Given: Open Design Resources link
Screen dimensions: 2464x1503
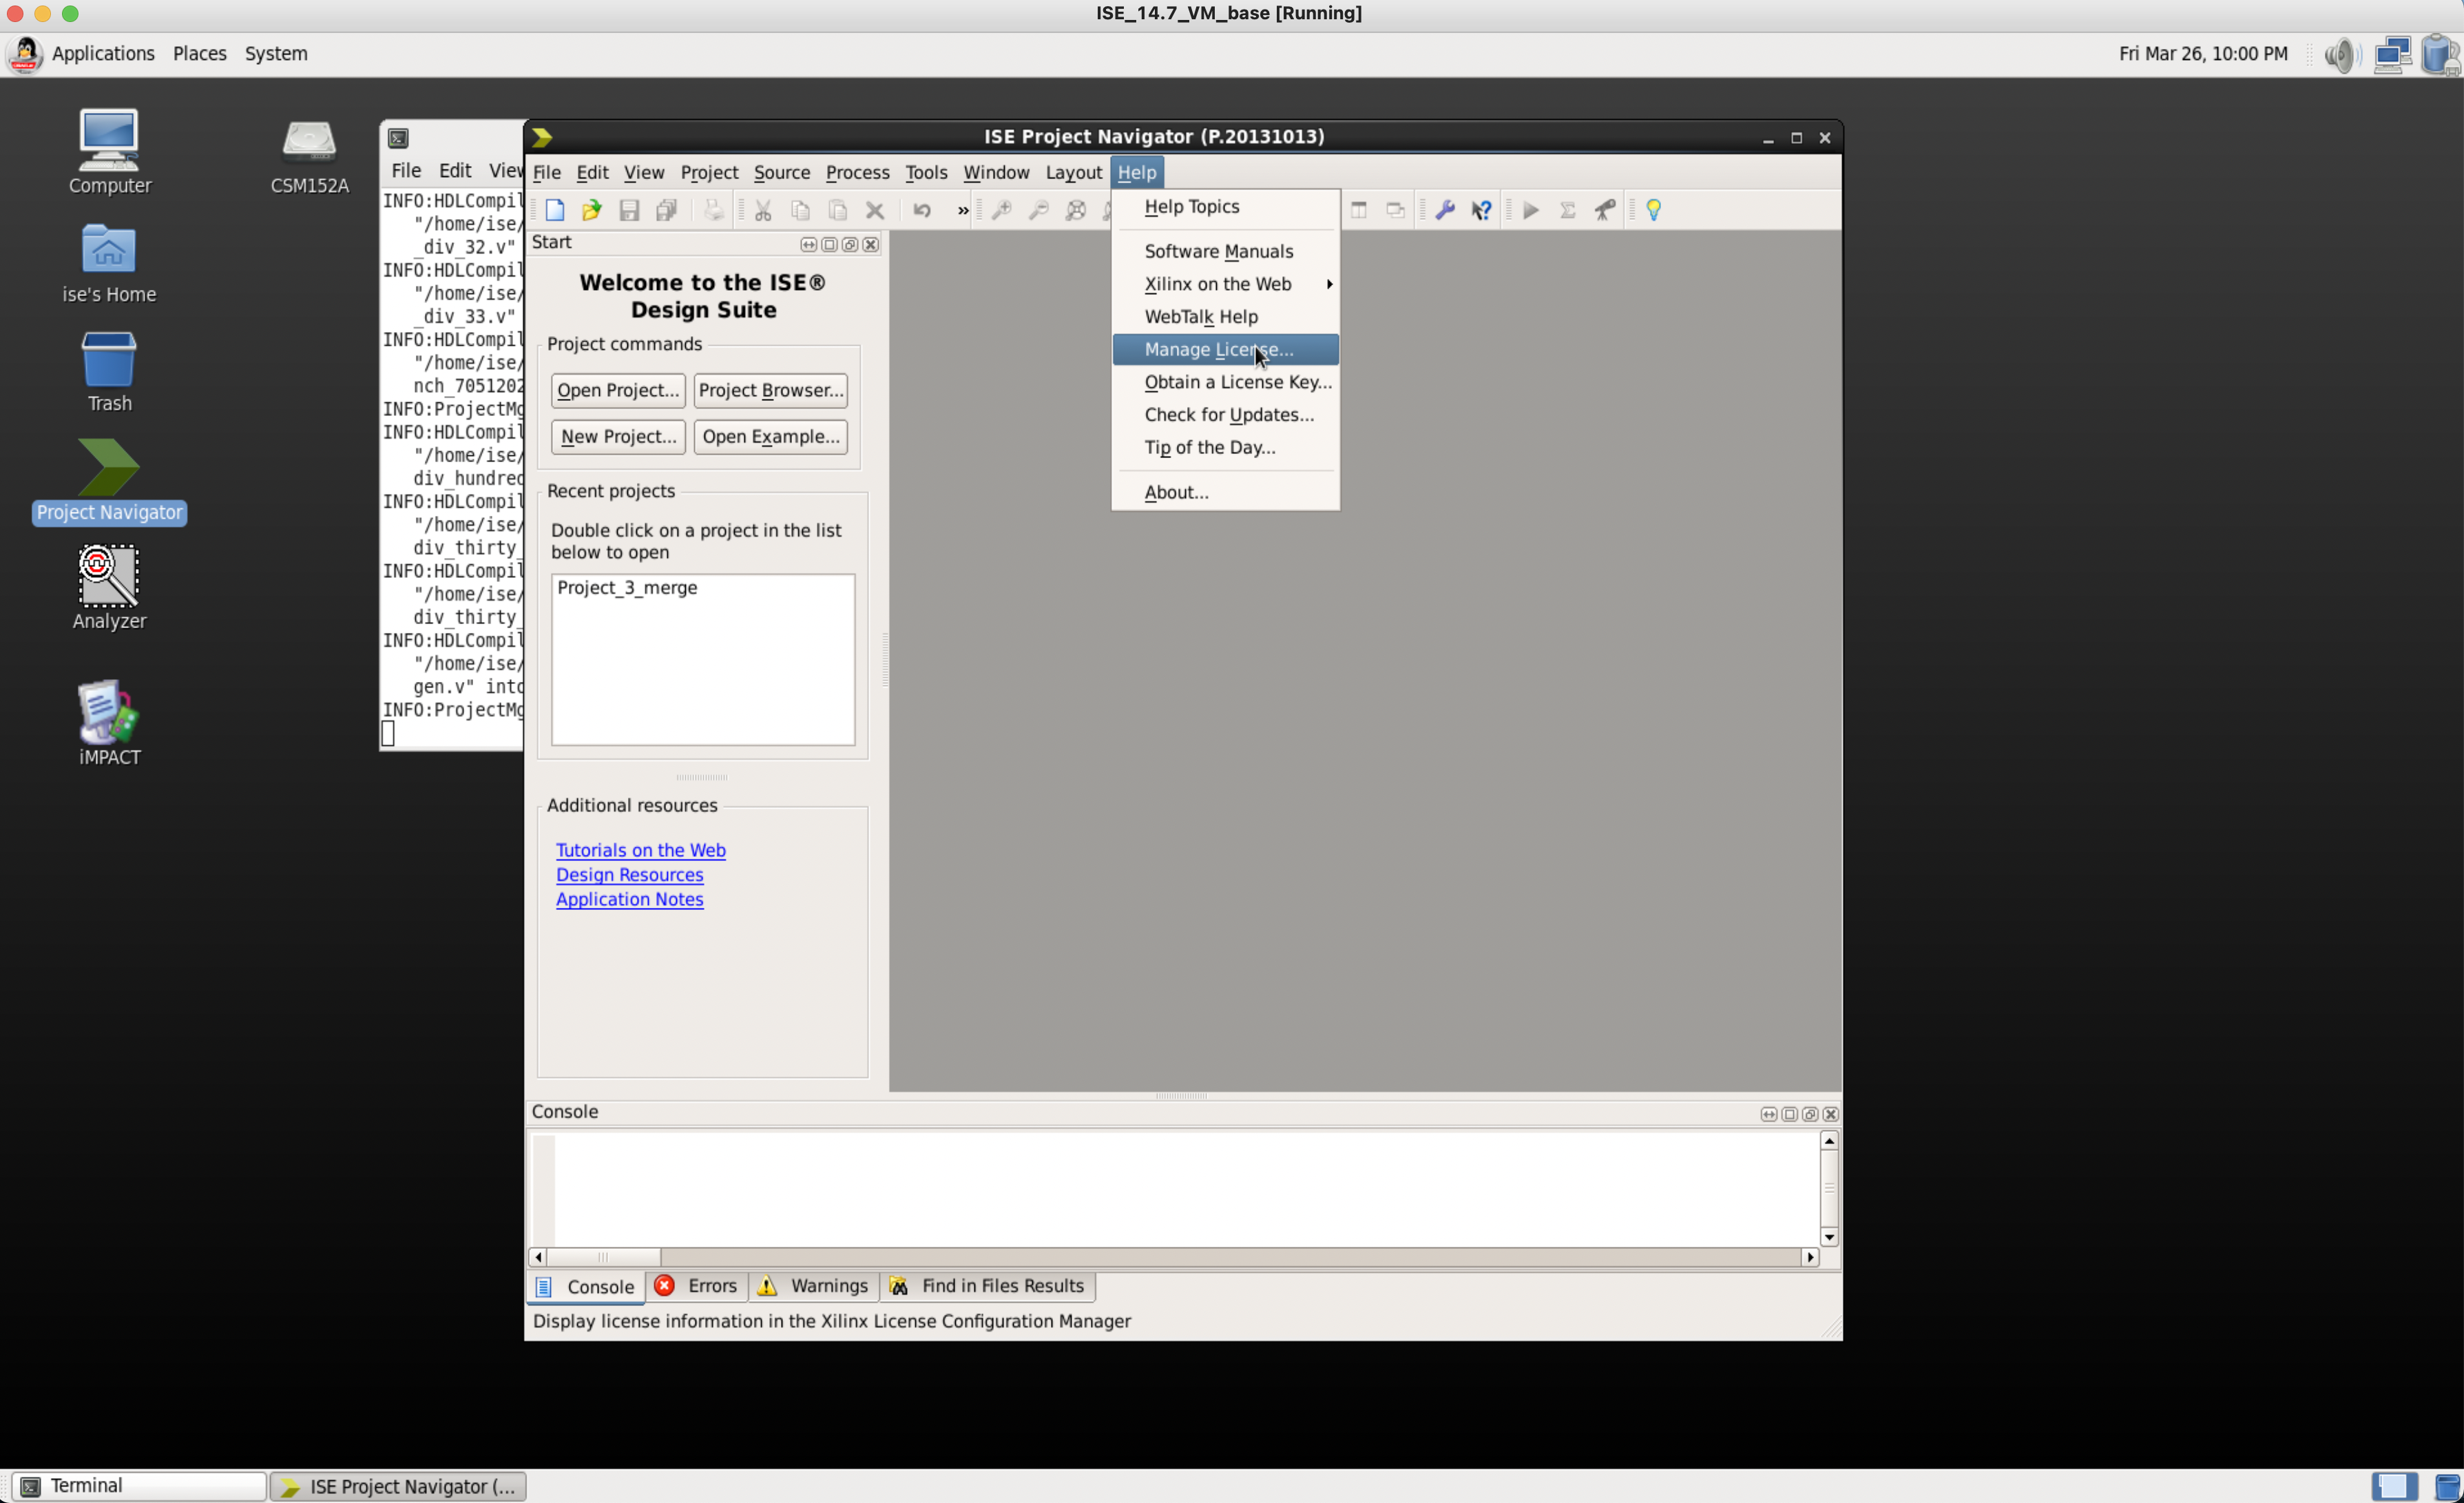Looking at the screenshot, I should (x=629, y=875).
